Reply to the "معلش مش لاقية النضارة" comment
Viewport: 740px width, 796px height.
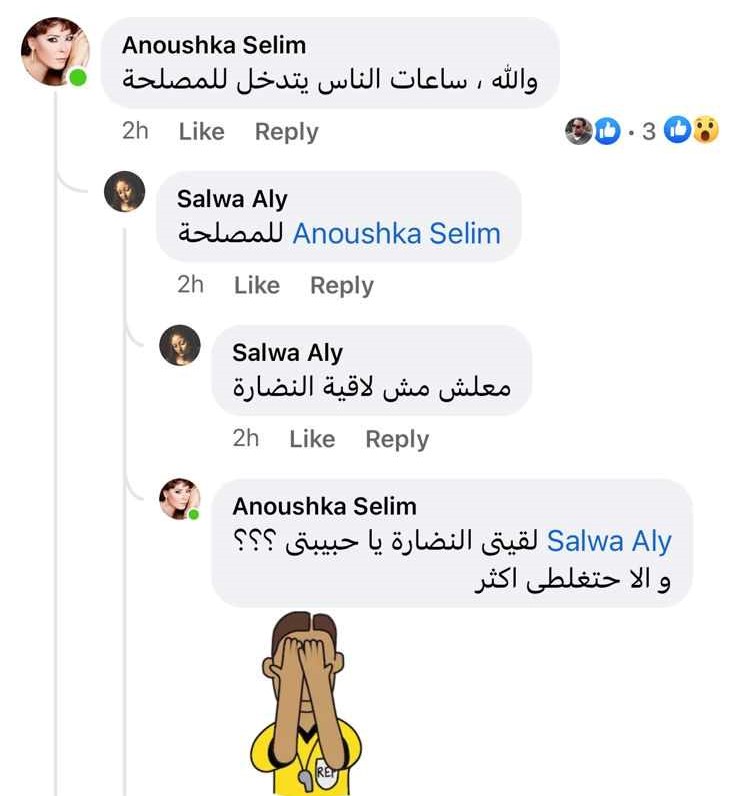pyautogui.click(x=397, y=439)
